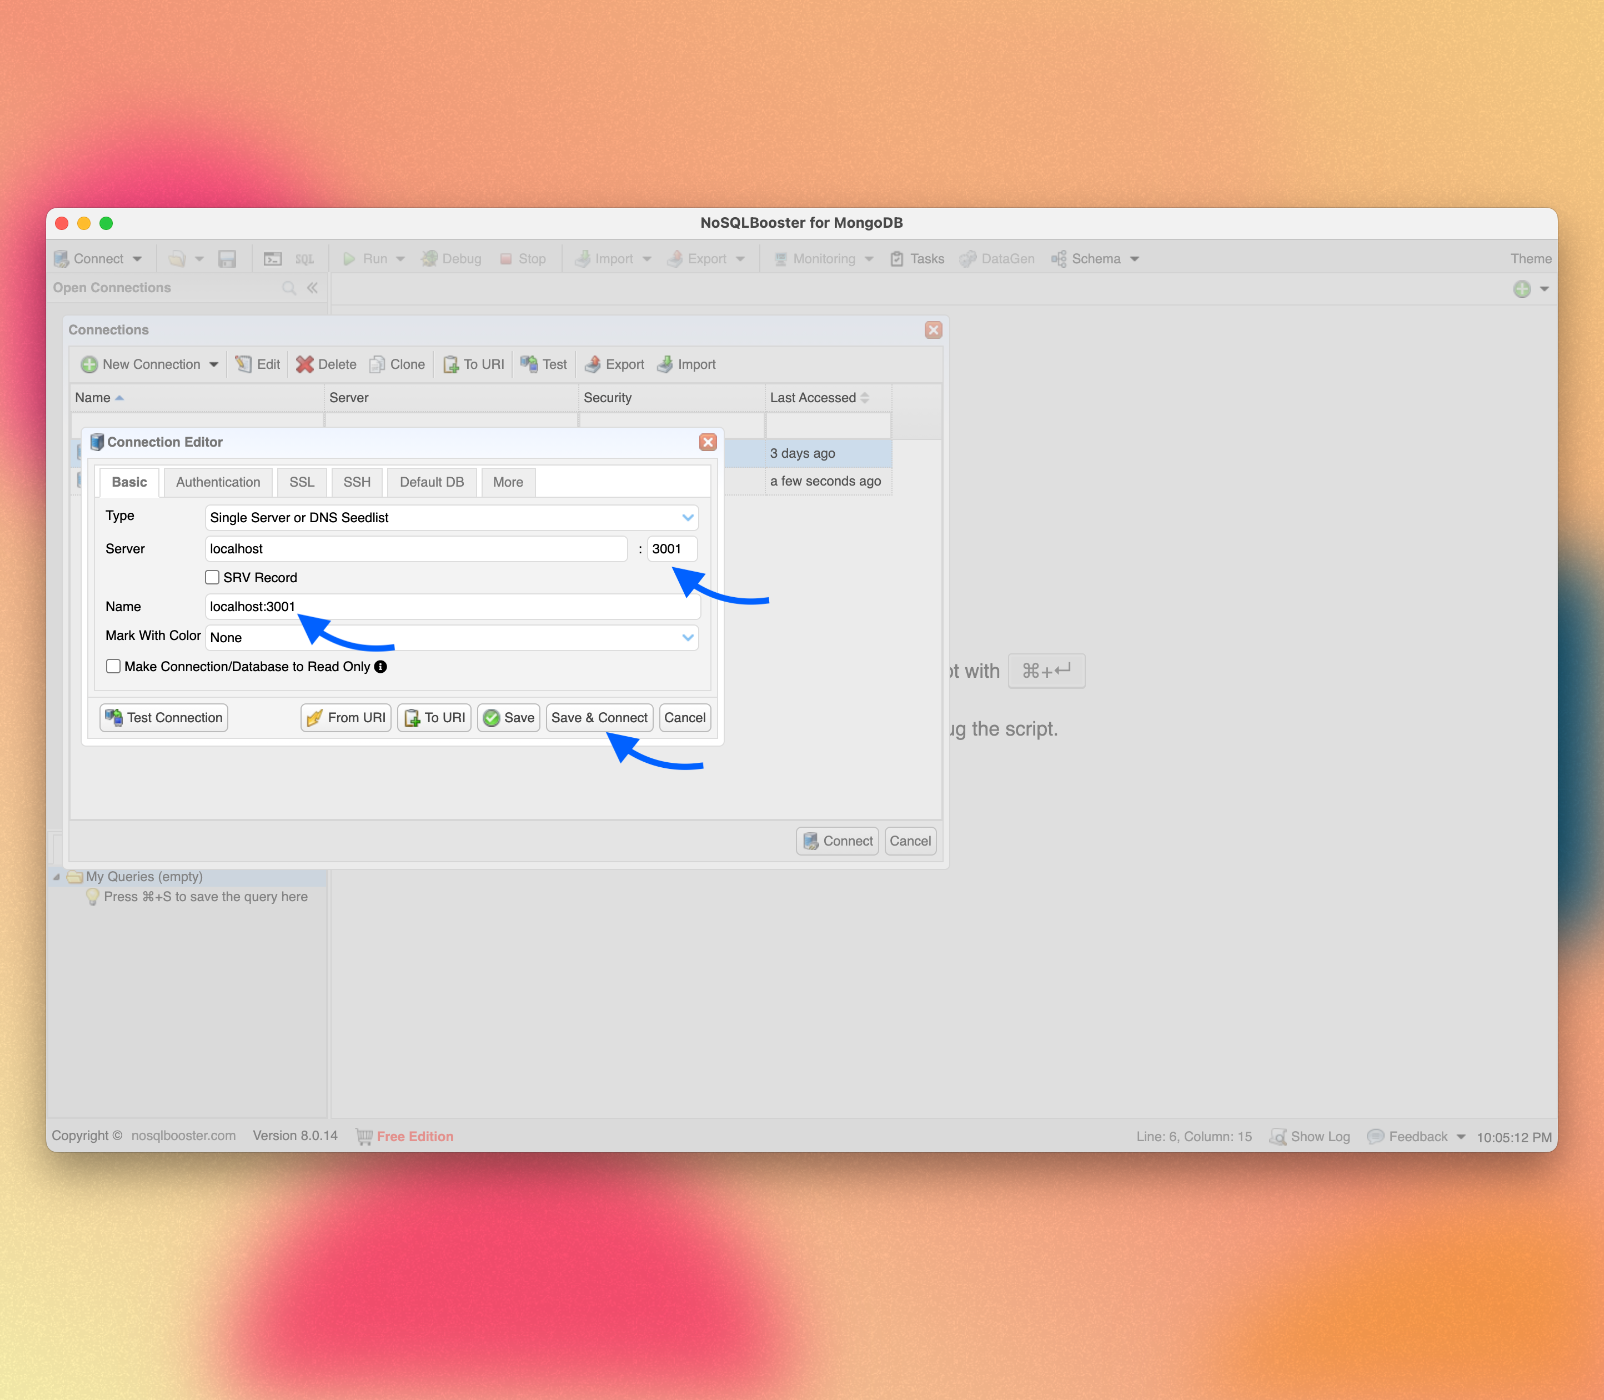Open the nosqlbooster.com link

coord(184,1136)
